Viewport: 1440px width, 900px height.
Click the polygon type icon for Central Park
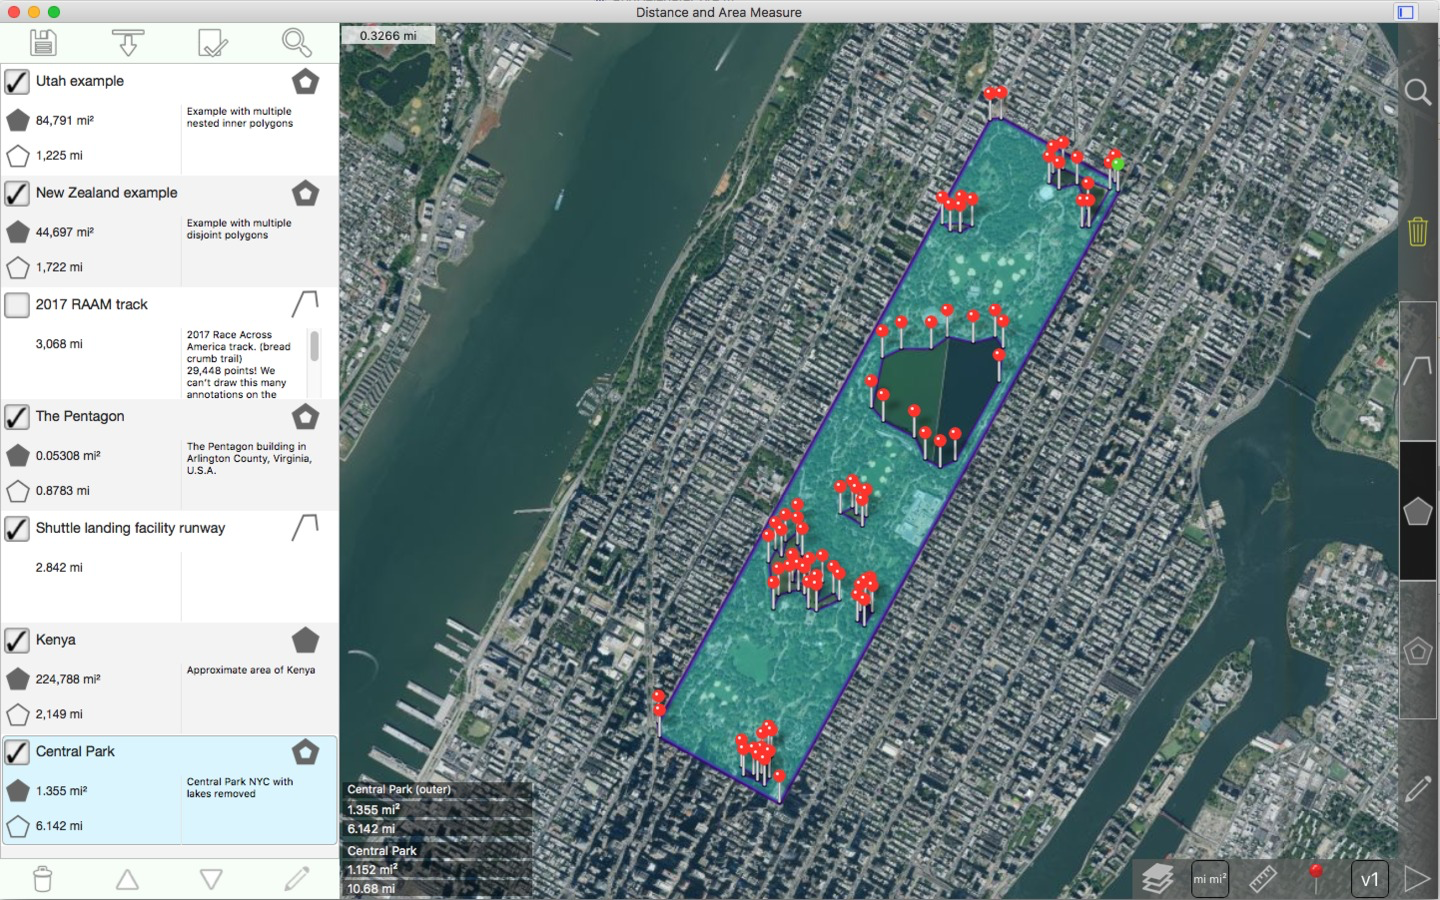point(305,752)
